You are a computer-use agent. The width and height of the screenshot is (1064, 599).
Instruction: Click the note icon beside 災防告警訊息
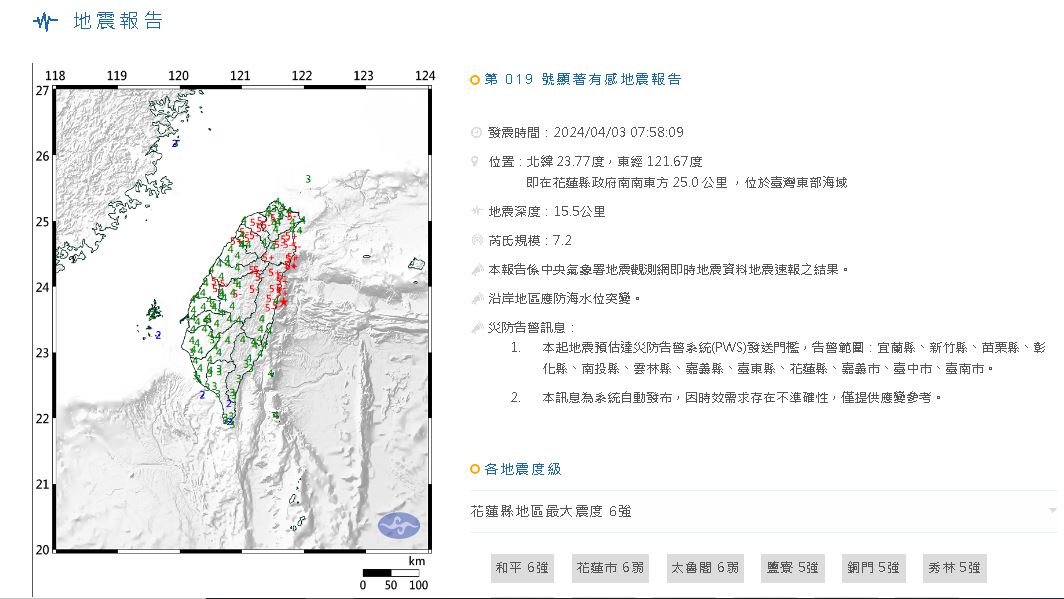(x=475, y=328)
